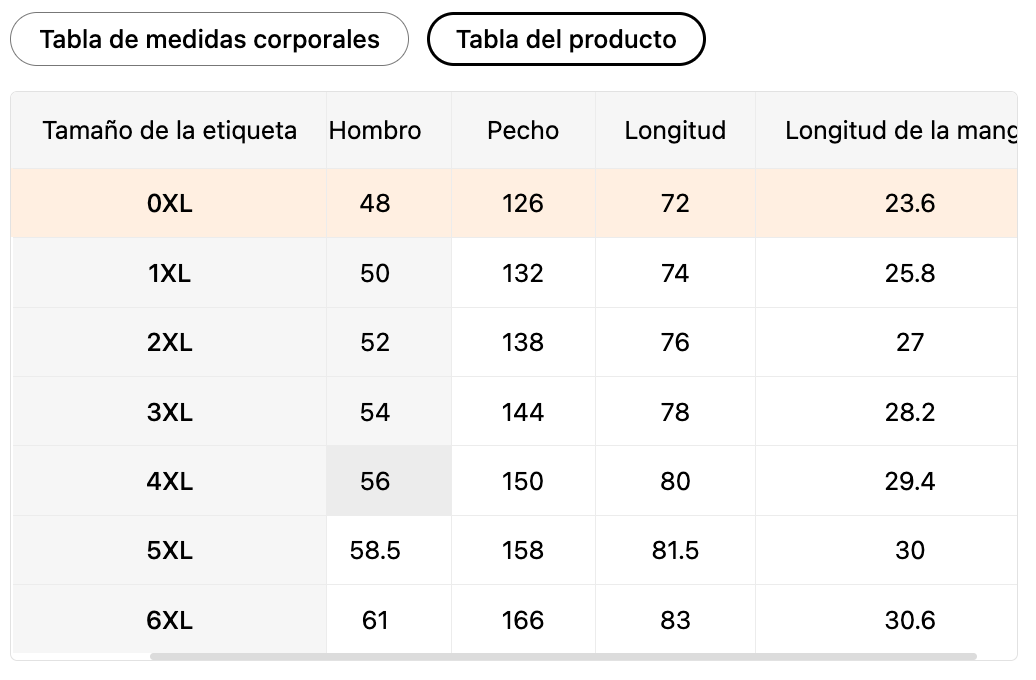1036x680 pixels.
Task: Click the 81.5 length value cell
Action: tap(675, 551)
